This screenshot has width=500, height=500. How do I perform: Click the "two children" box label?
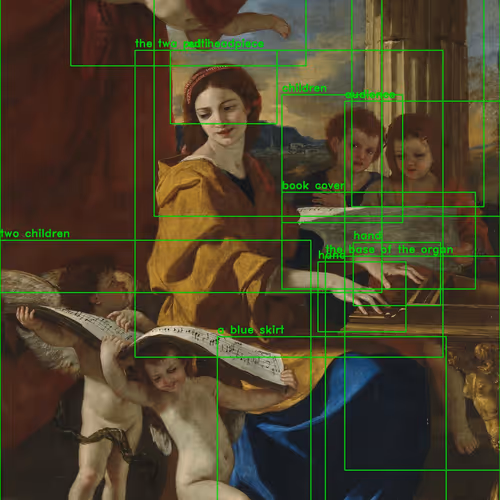click(x=35, y=234)
